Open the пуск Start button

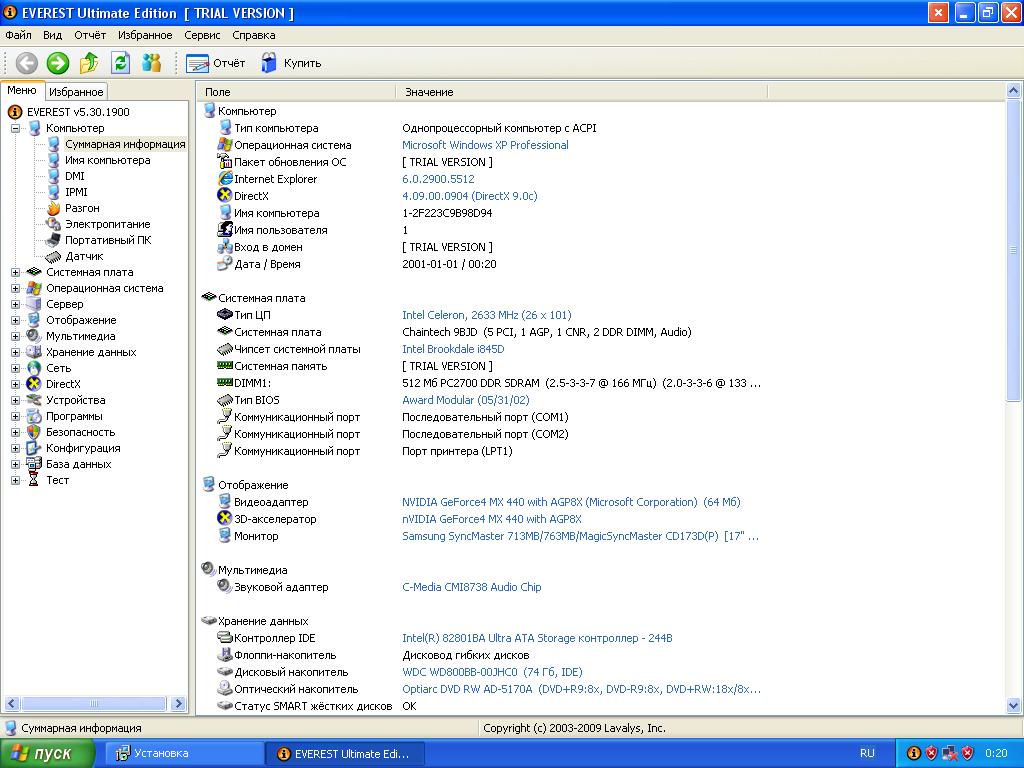click(x=46, y=754)
